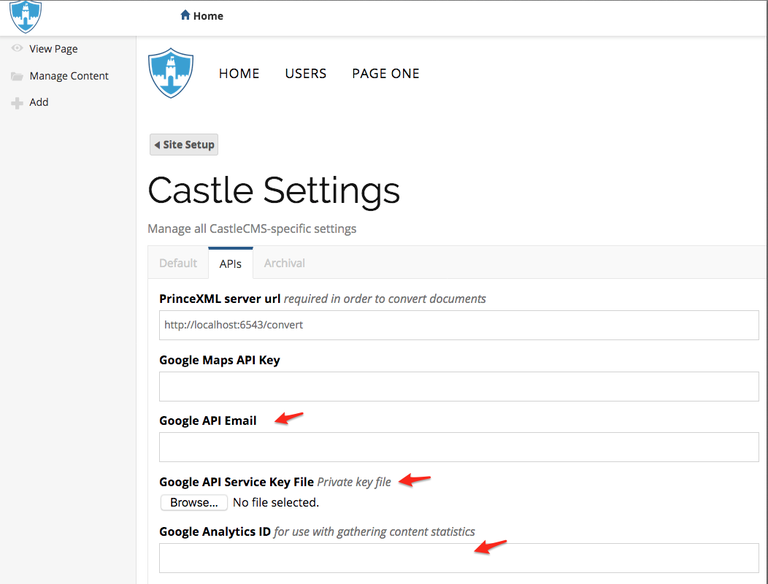Viewport: 768px width, 584px height.
Task: Click the Manage Content folder icon
Action: 17,76
